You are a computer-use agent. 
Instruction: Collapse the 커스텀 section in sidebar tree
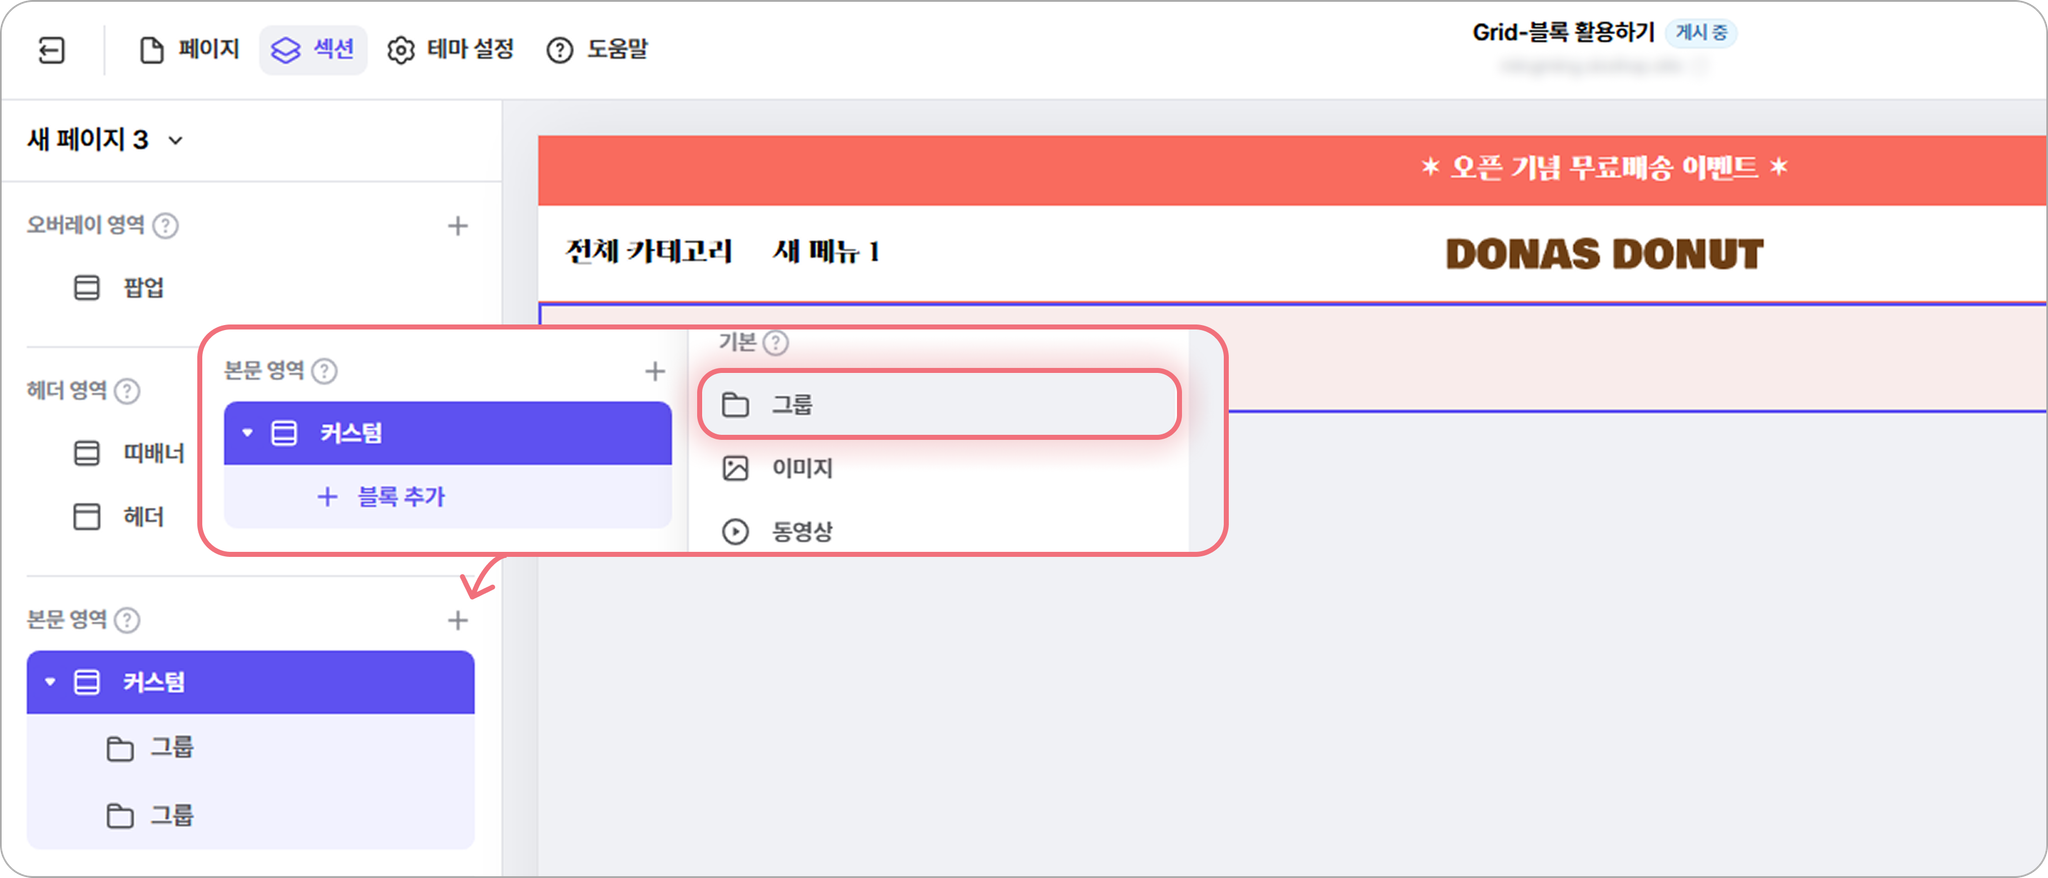coord(50,682)
